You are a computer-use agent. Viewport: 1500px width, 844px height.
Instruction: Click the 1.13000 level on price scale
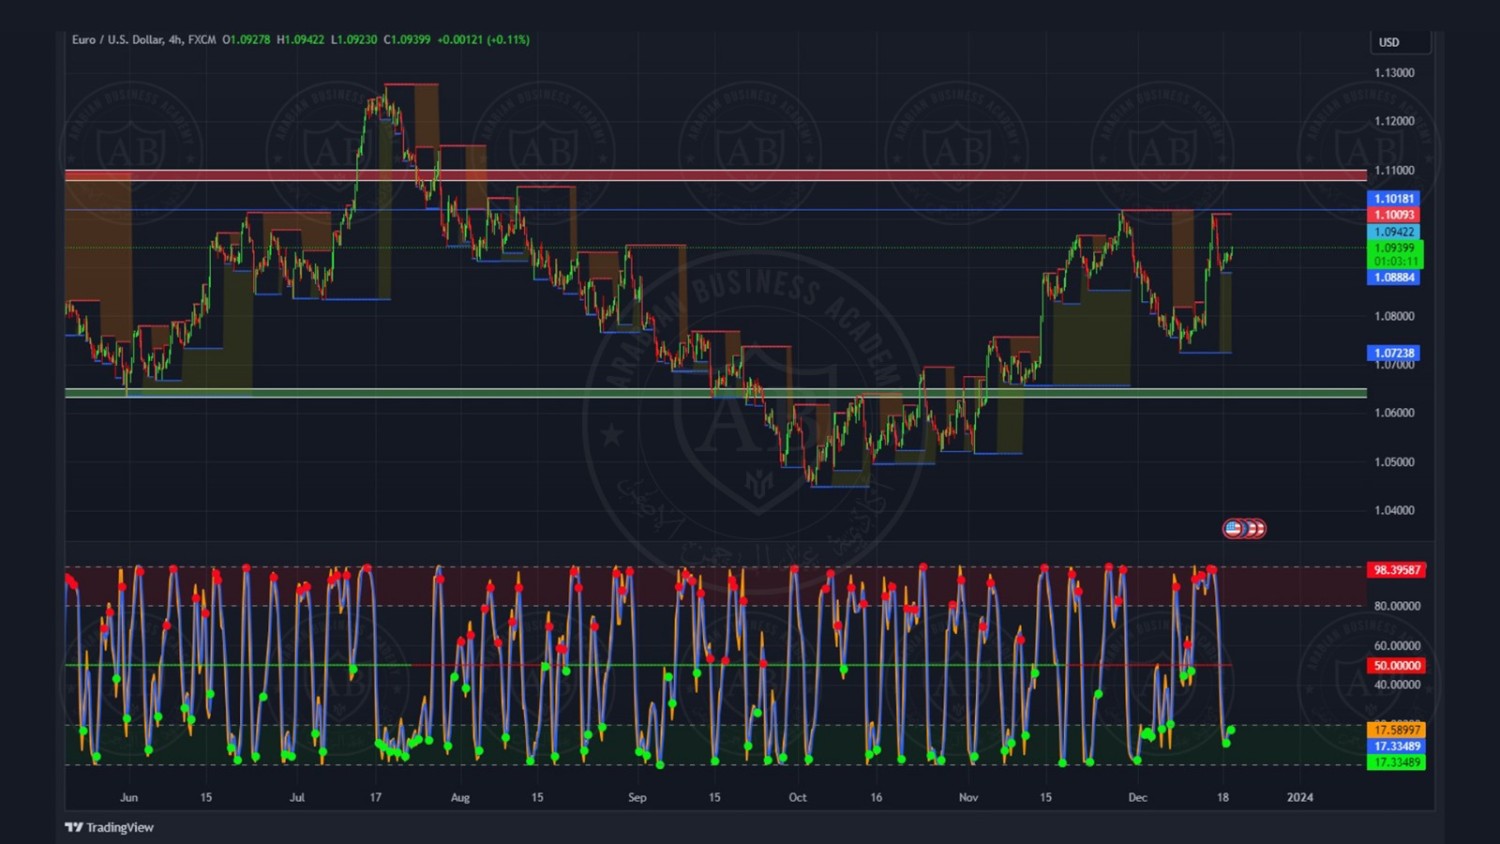tap(1394, 73)
